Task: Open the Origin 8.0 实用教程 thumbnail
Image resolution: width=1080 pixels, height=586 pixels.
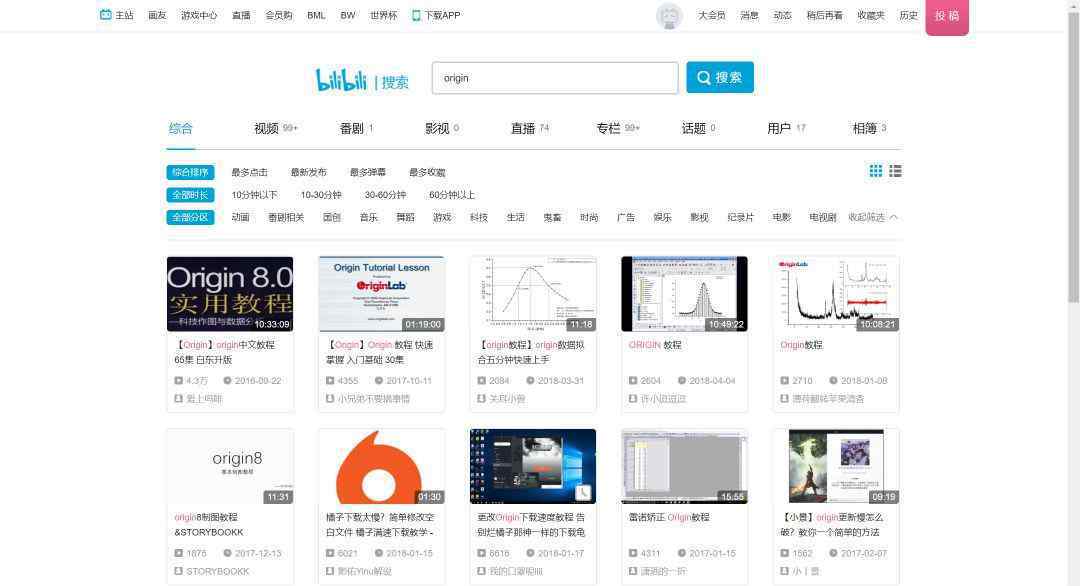Action: point(230,294)
